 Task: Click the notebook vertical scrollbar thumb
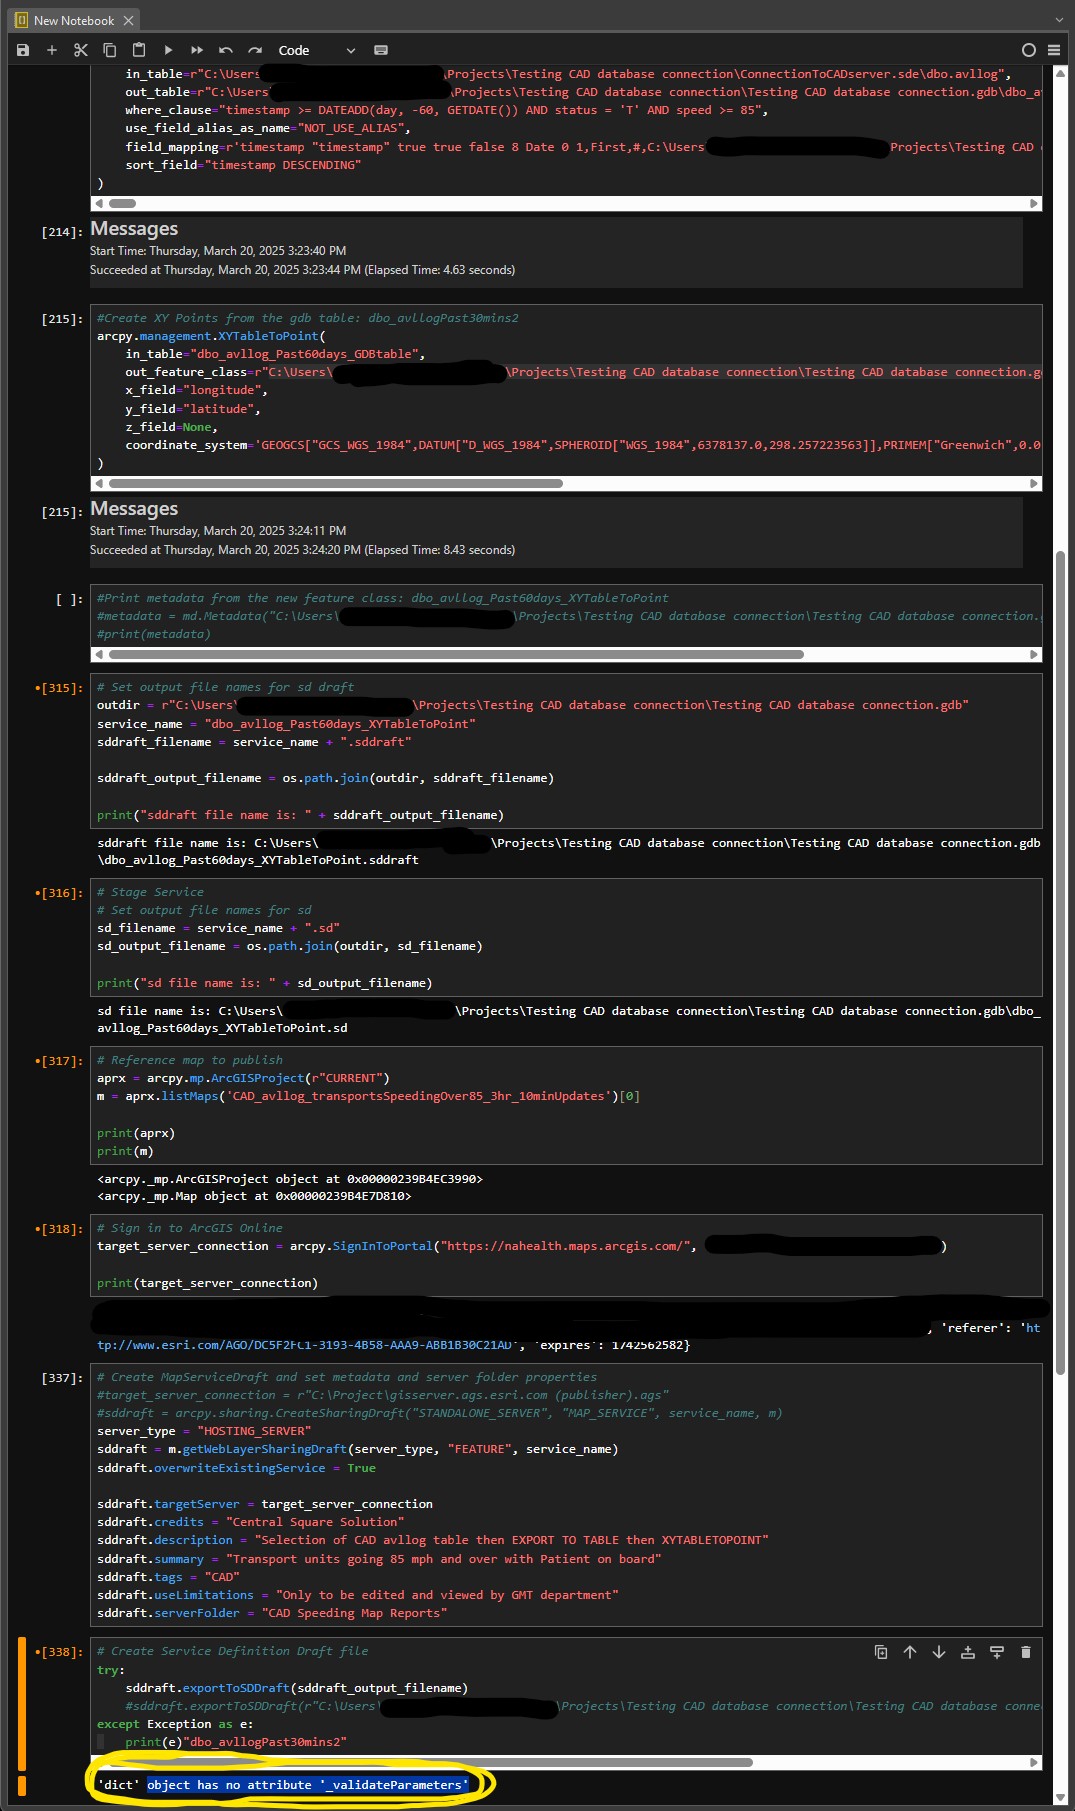1061,962
